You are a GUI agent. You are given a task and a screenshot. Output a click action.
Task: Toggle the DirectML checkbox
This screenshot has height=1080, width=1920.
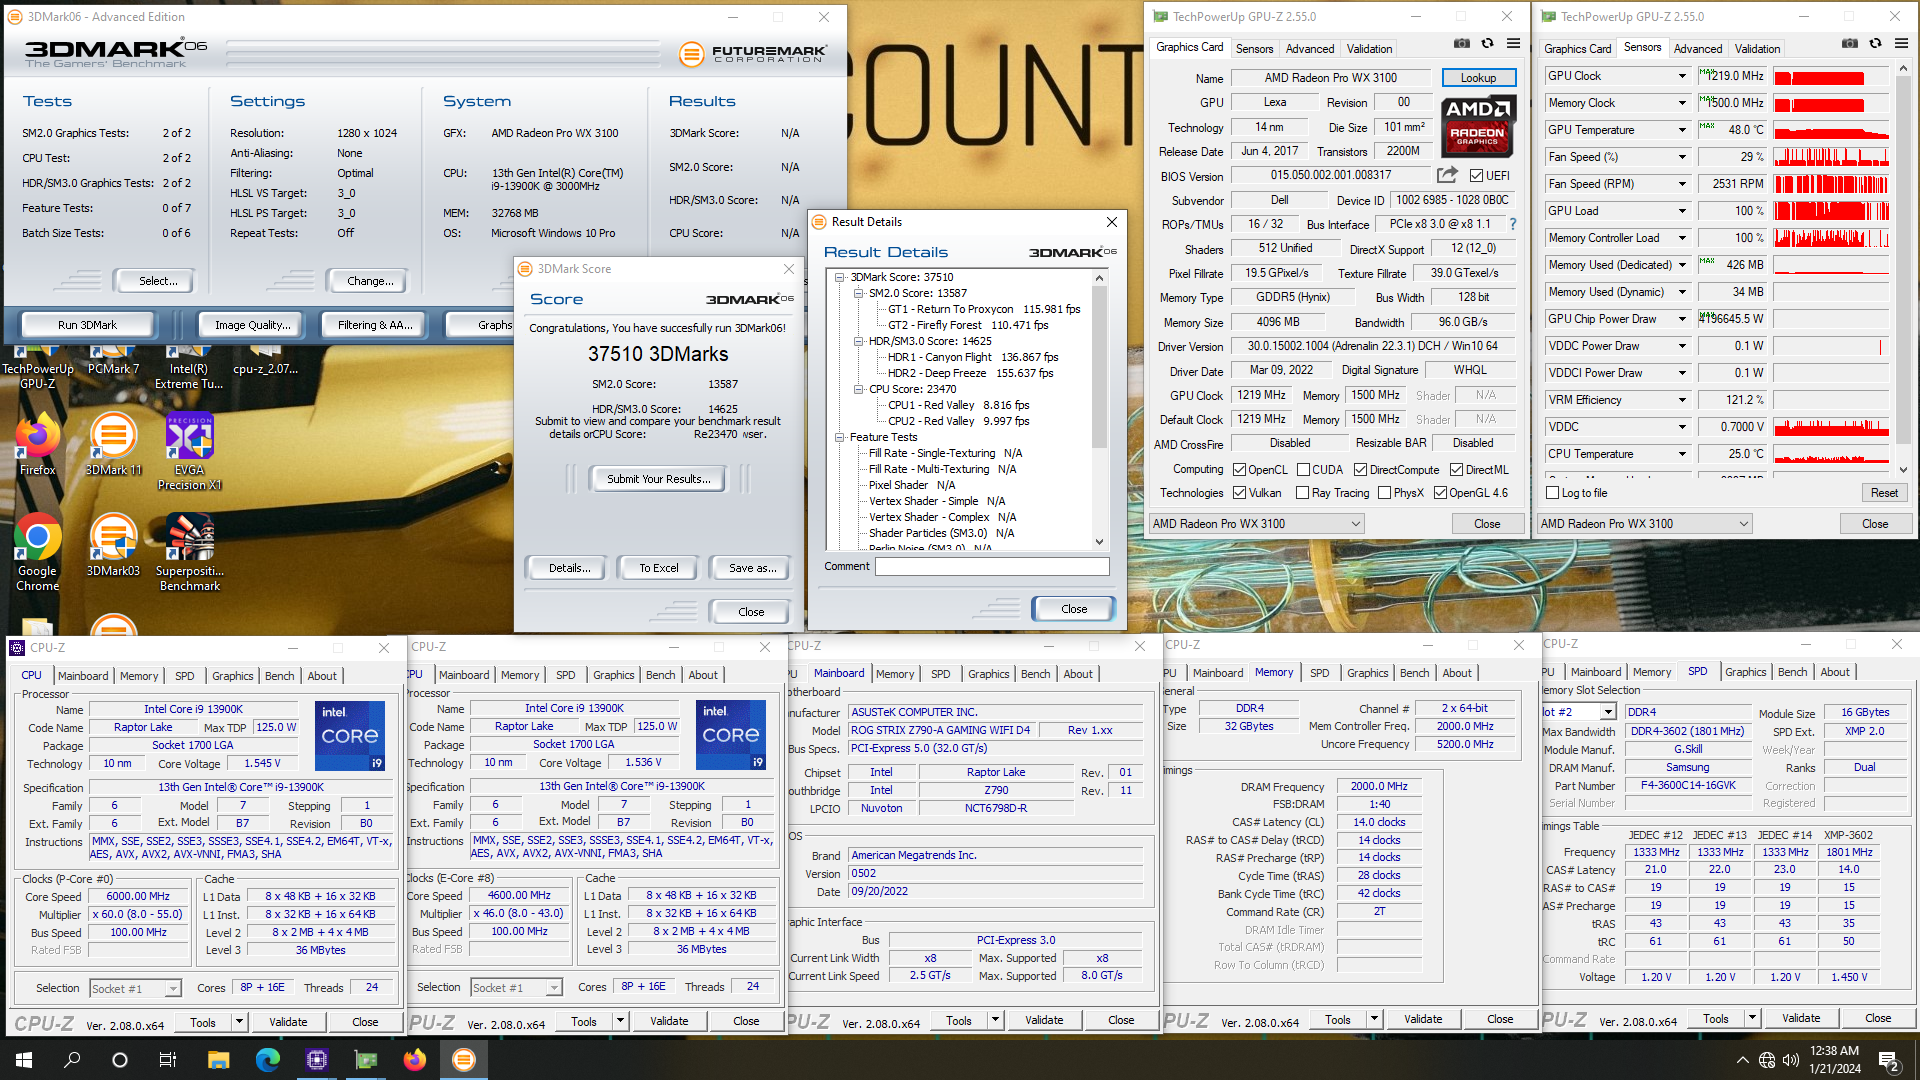tap(1456, 470)
